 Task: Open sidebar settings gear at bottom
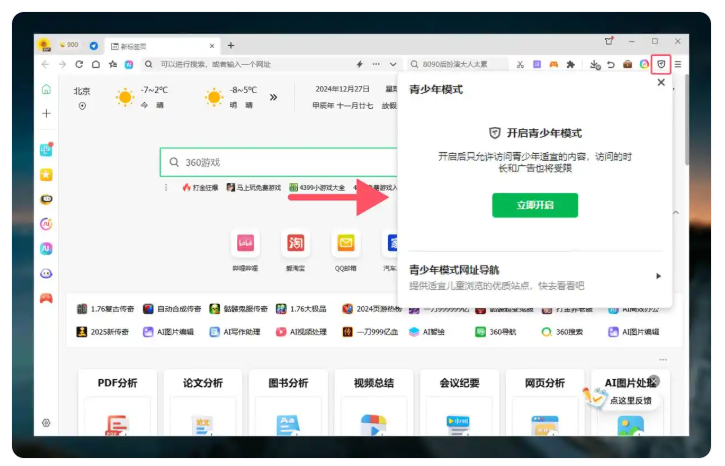(x=46, y=423)
